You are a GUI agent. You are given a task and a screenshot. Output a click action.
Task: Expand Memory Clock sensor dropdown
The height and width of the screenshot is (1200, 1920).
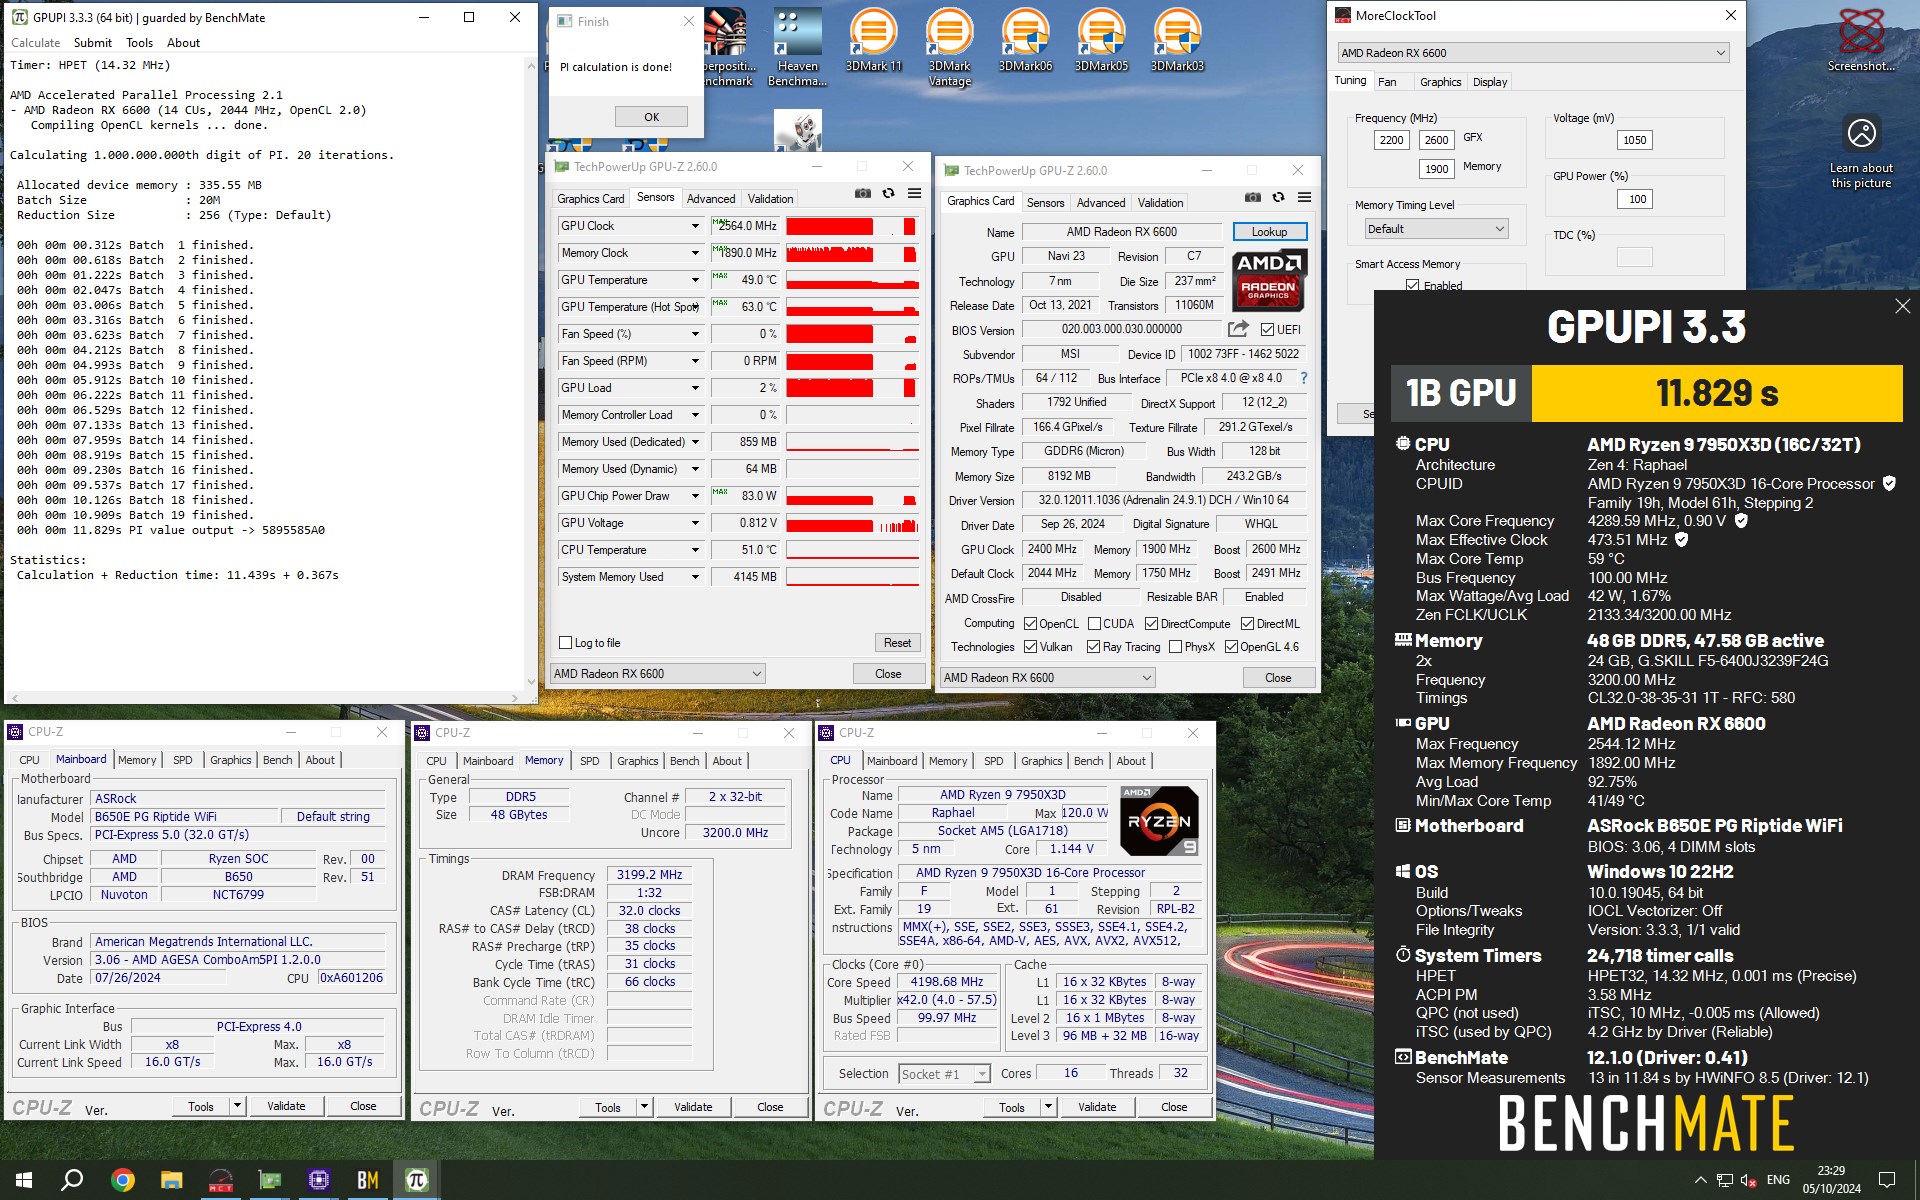[x=695, y=253]
